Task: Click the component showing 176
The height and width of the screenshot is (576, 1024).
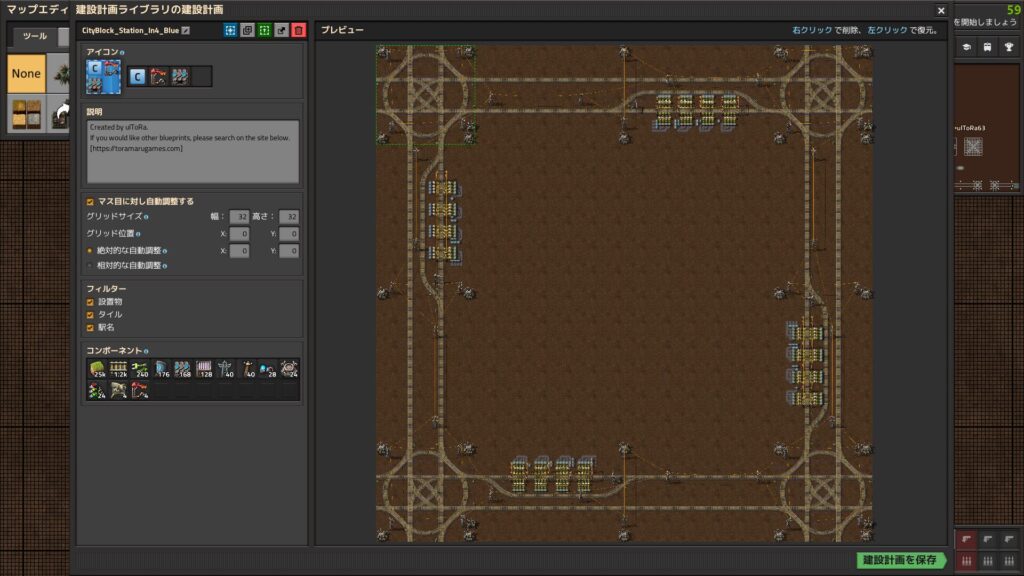Action: (161, 369)
